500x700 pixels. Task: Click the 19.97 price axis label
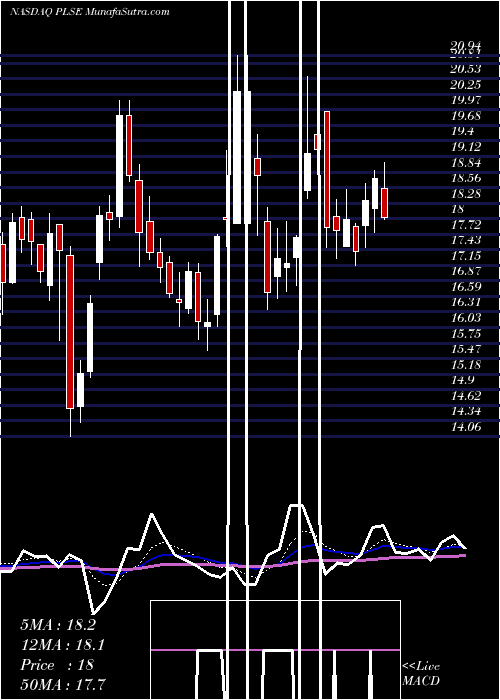point(466,100)
